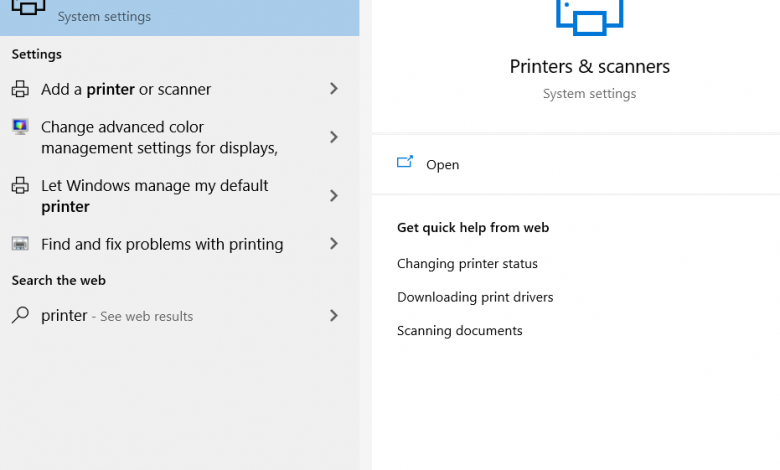Open Printers & scanners using the Open button
The height and width of the screenshot is (470, 780).
[x=442, y=165]
